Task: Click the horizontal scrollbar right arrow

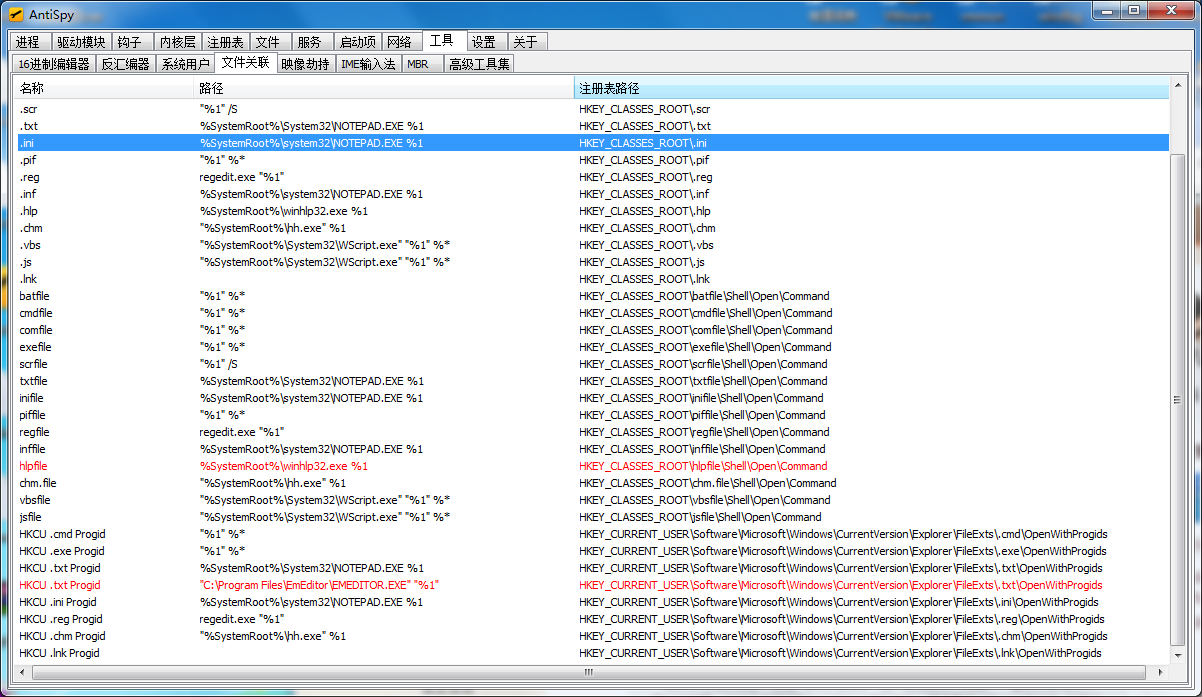Action: click(1160, 672)
